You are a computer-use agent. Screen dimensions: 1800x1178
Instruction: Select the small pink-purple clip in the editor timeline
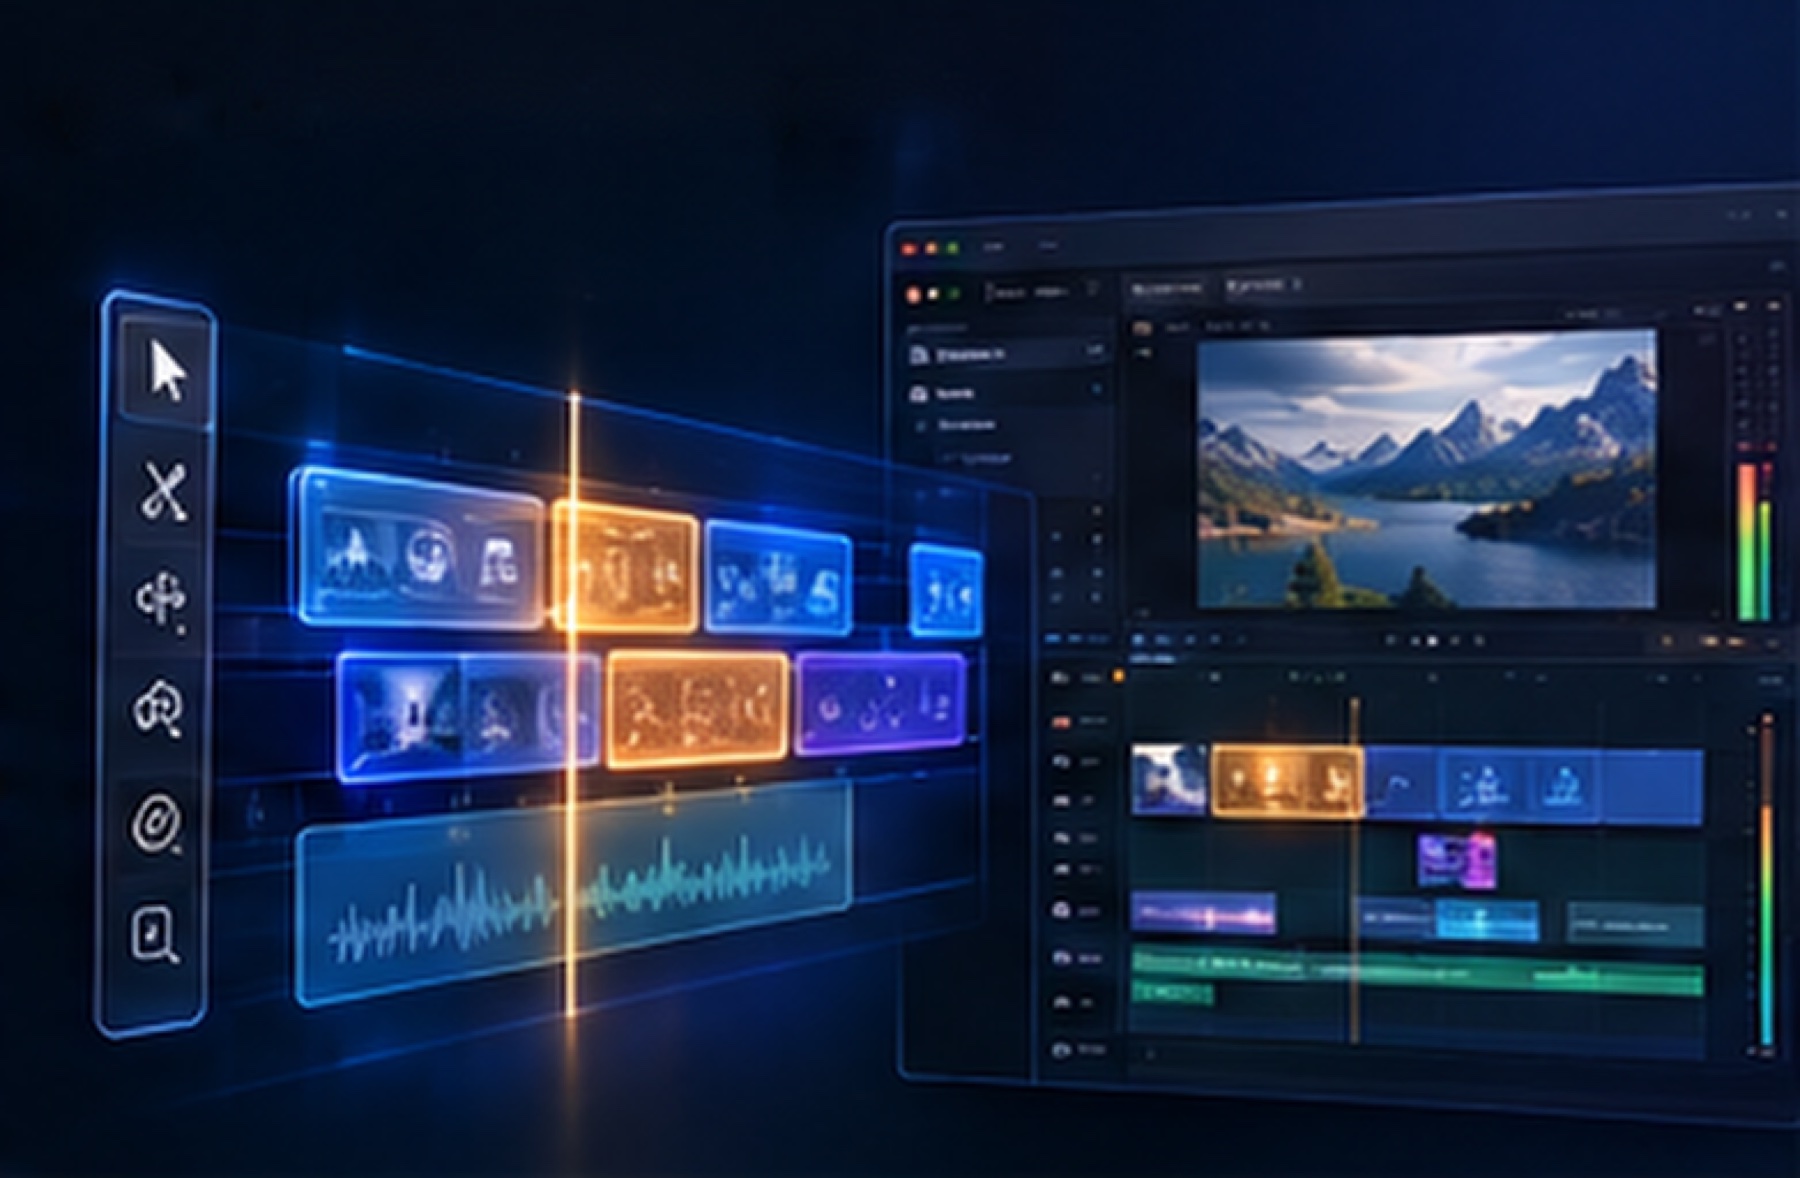tap(1456, 860)
